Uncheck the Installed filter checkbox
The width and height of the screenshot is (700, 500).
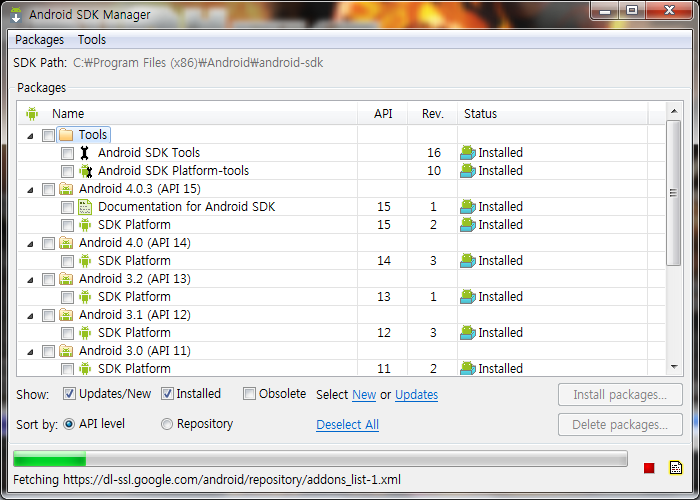pos(167,394)
